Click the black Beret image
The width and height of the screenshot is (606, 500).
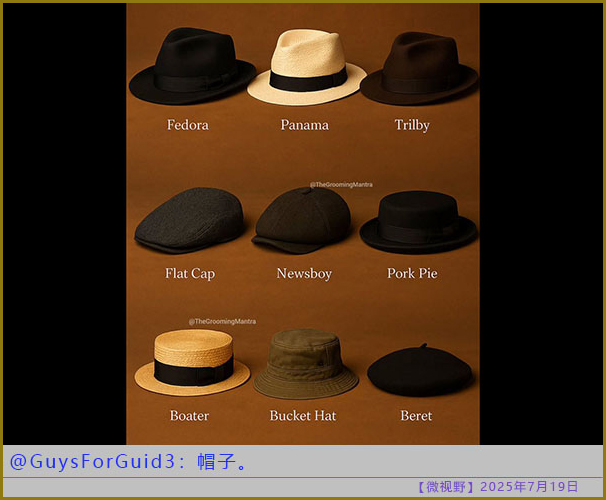(x=419, y=372)
